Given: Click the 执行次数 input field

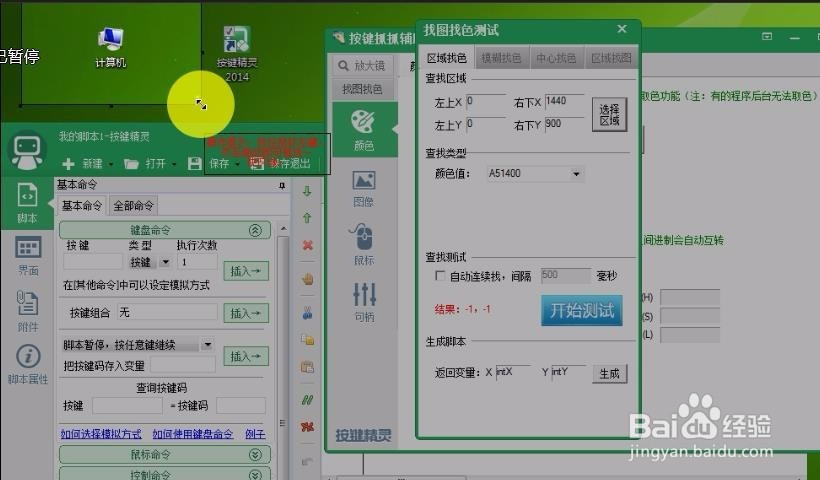Looking at the screenshot, I should click(197, 261).
